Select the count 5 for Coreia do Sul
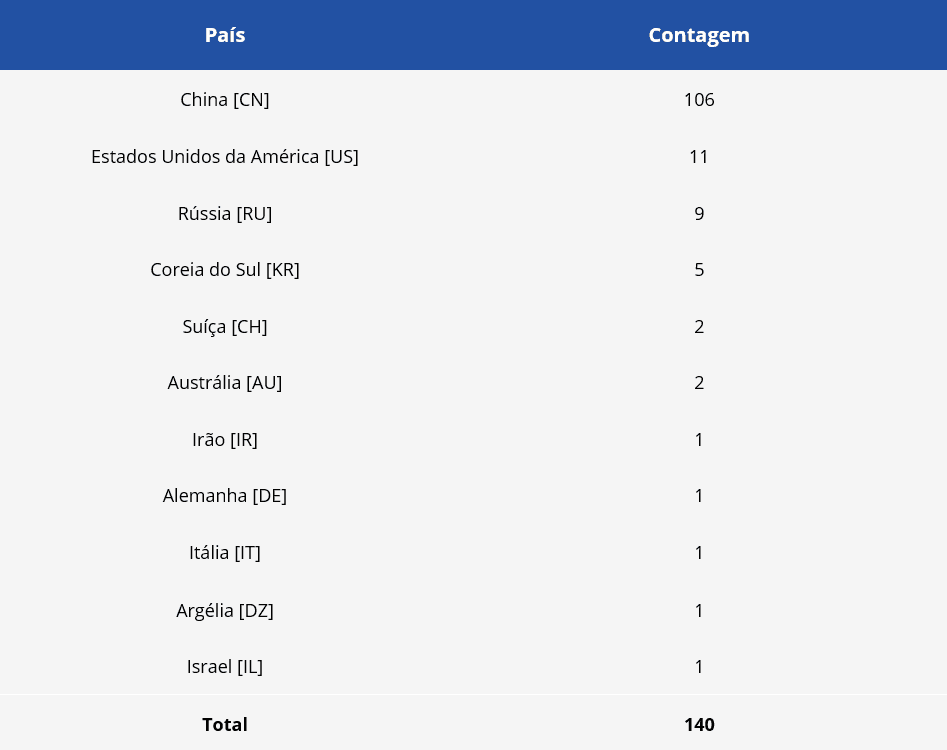This screenshot has width=947, height=750. tap(699, 270)
